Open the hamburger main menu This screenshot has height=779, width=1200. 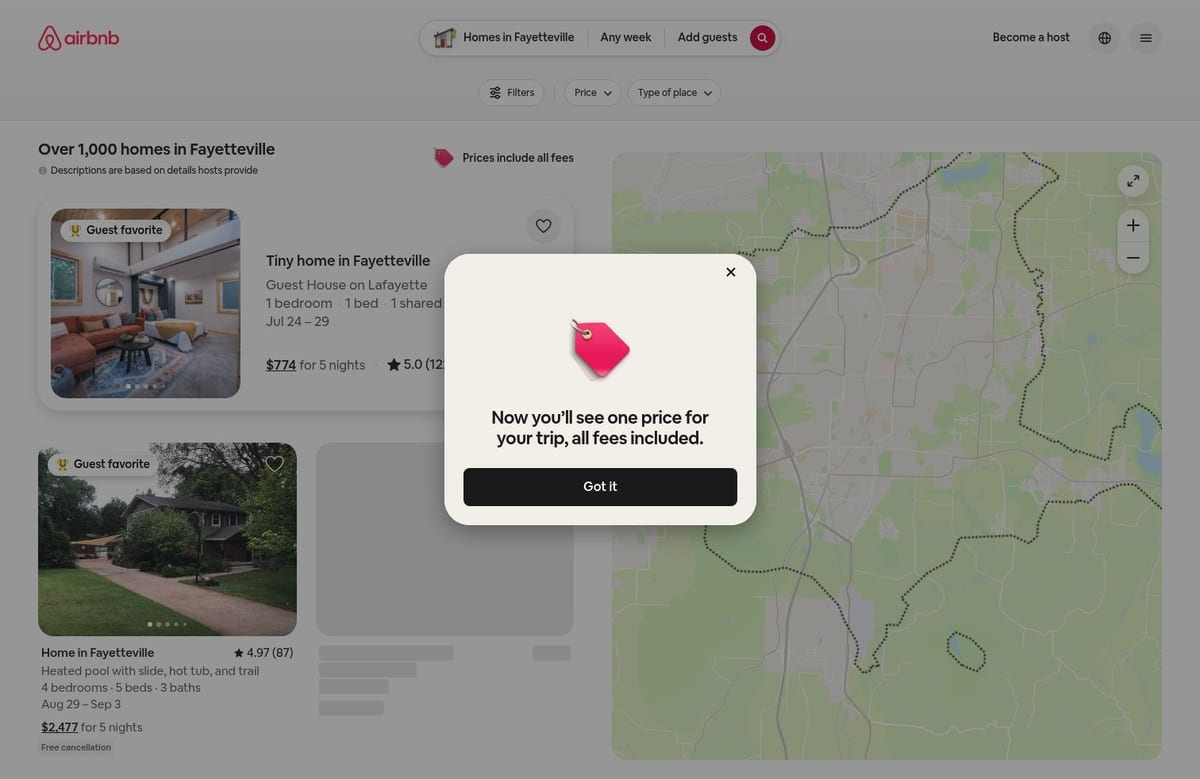pyautogui.click(x=1146, y=38)
